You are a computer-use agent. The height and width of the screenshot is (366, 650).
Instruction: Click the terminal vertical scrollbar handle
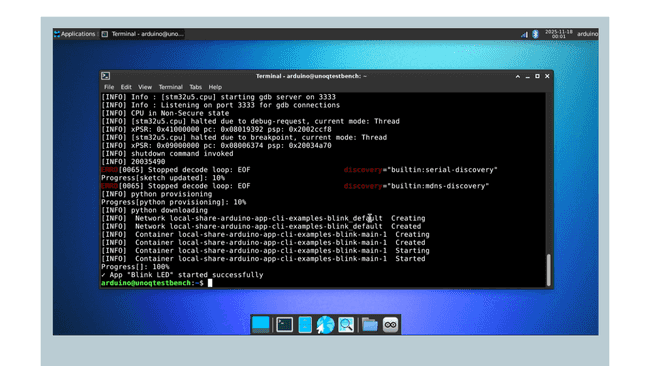pos(549,270)
